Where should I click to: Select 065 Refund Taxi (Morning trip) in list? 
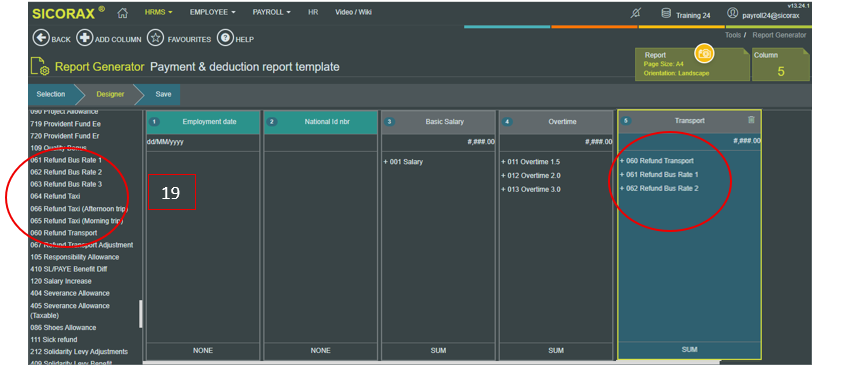point(76,221)
